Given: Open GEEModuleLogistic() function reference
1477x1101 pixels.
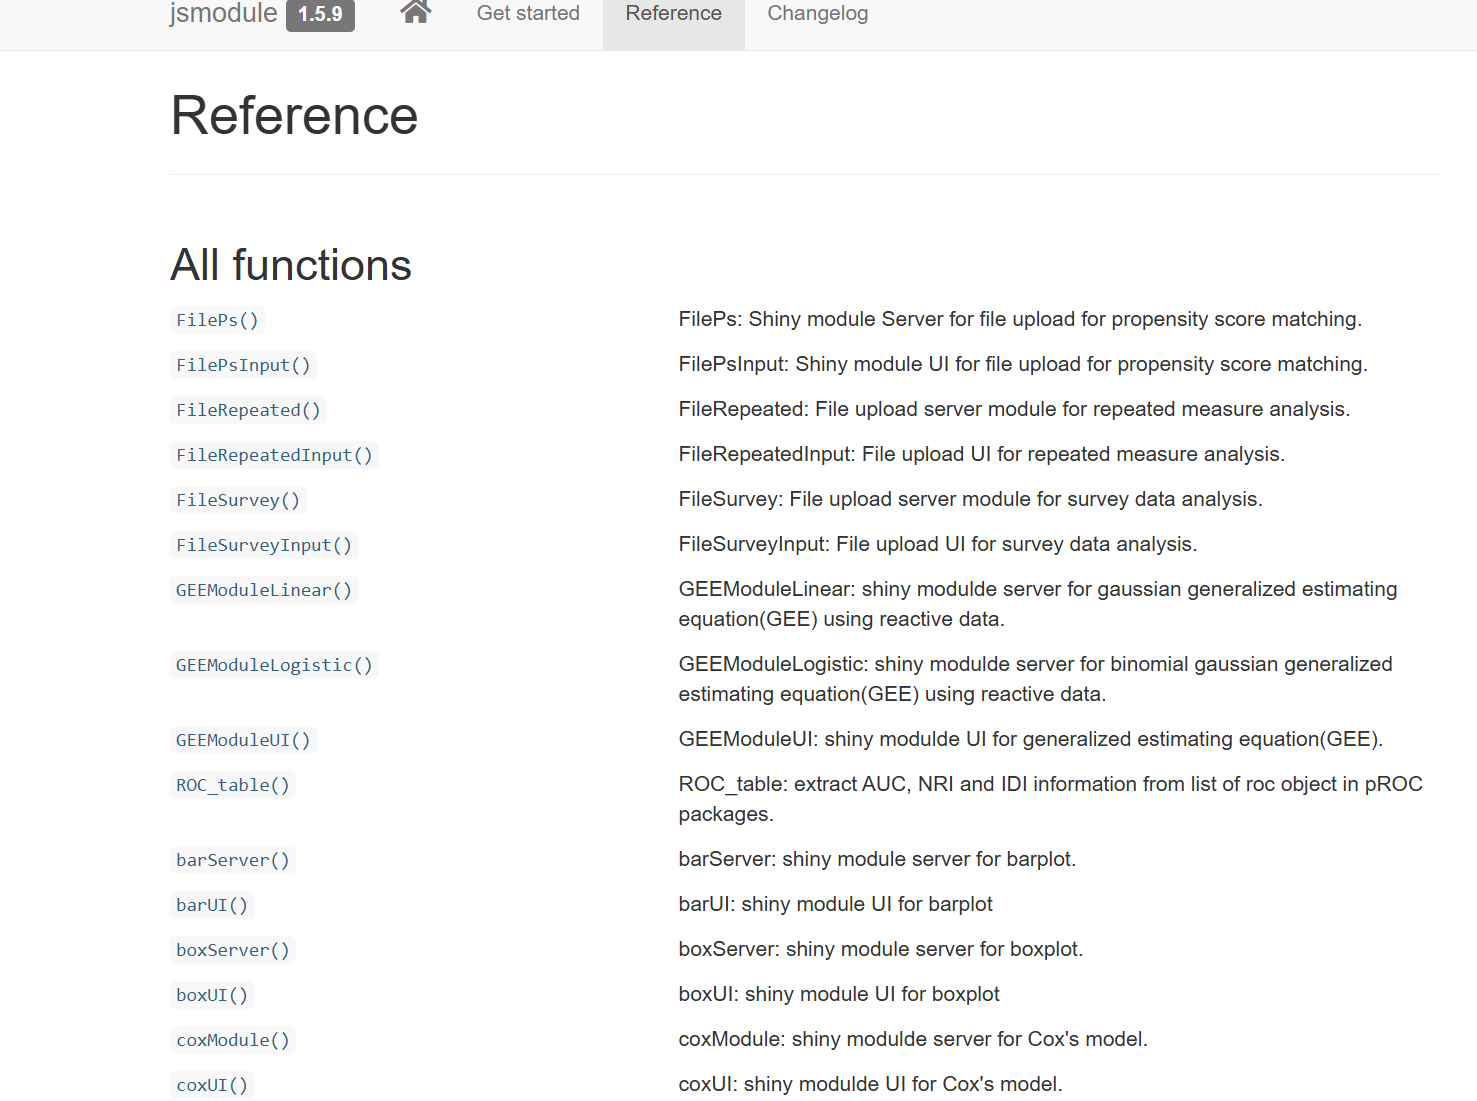Looking at the screenshot, I should (274, 665).
